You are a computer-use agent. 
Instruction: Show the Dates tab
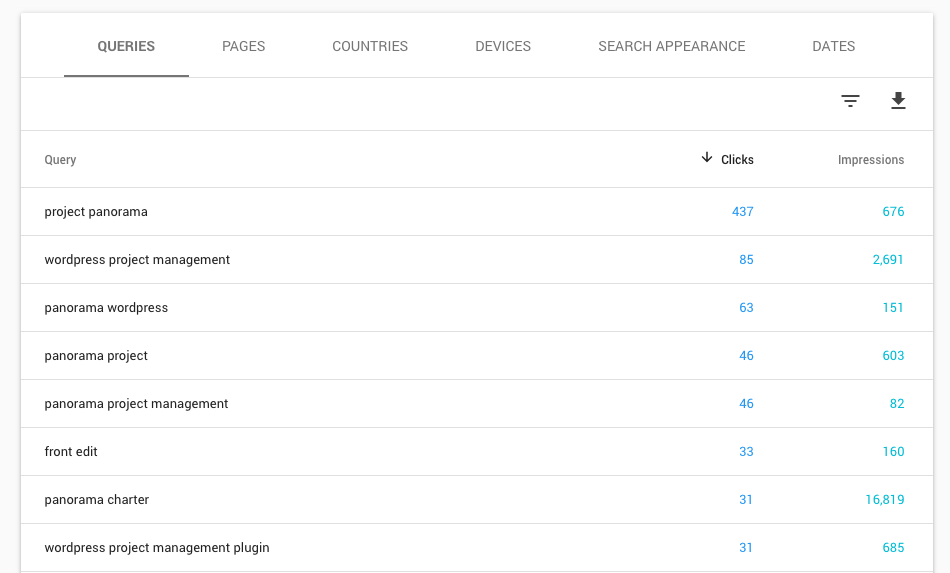(833, 46)
